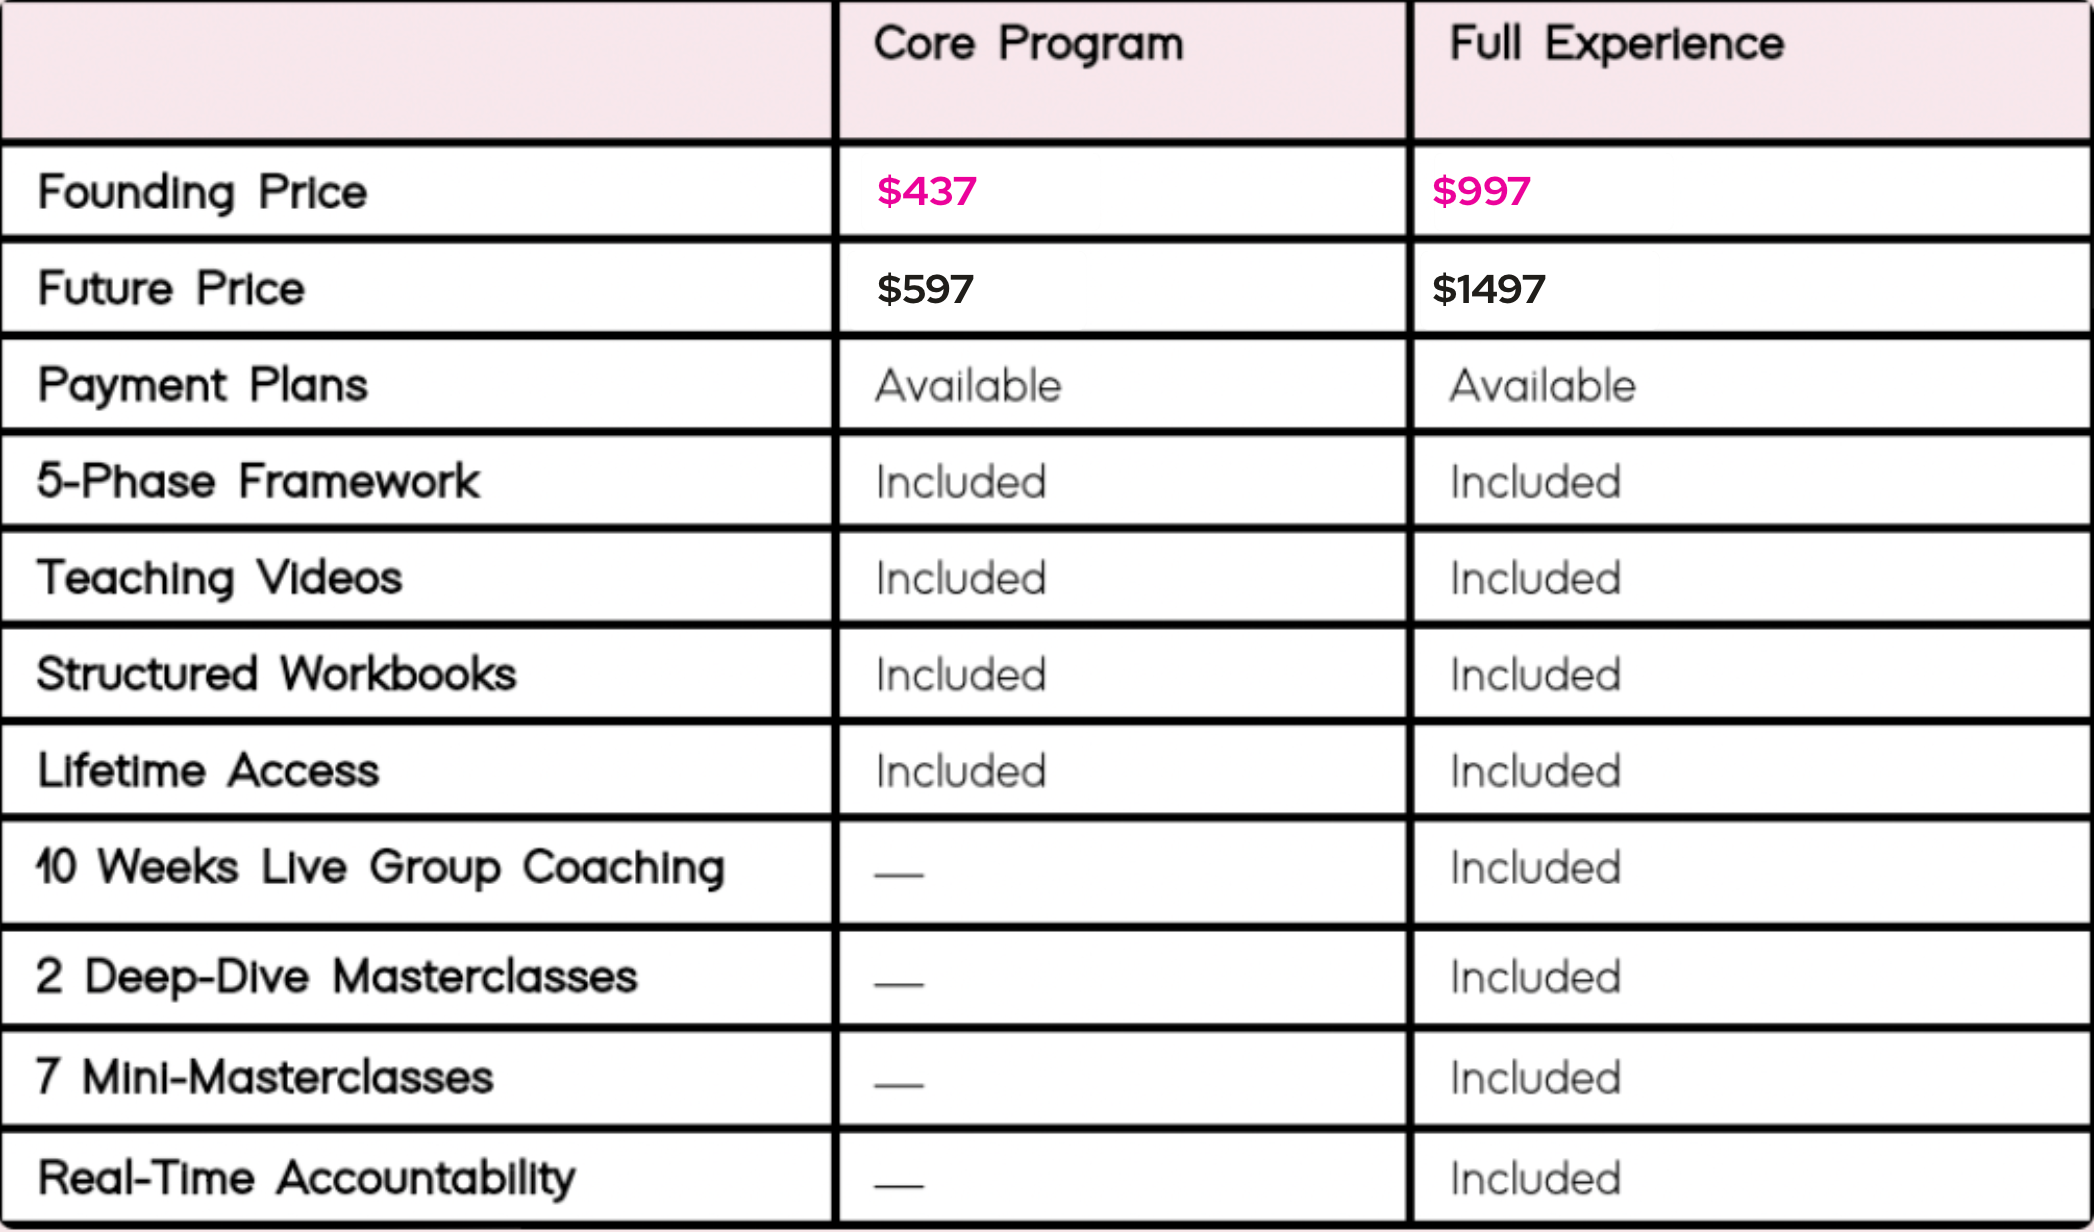Click Available under Core Program
The height and width of the screenshot is (1232, 2100).
point(968,386)
